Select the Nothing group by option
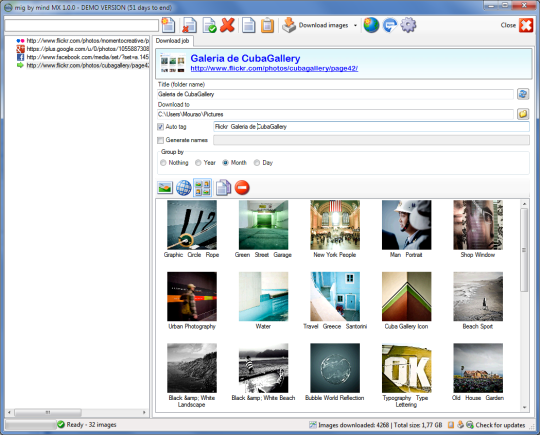 pos(174,163)
